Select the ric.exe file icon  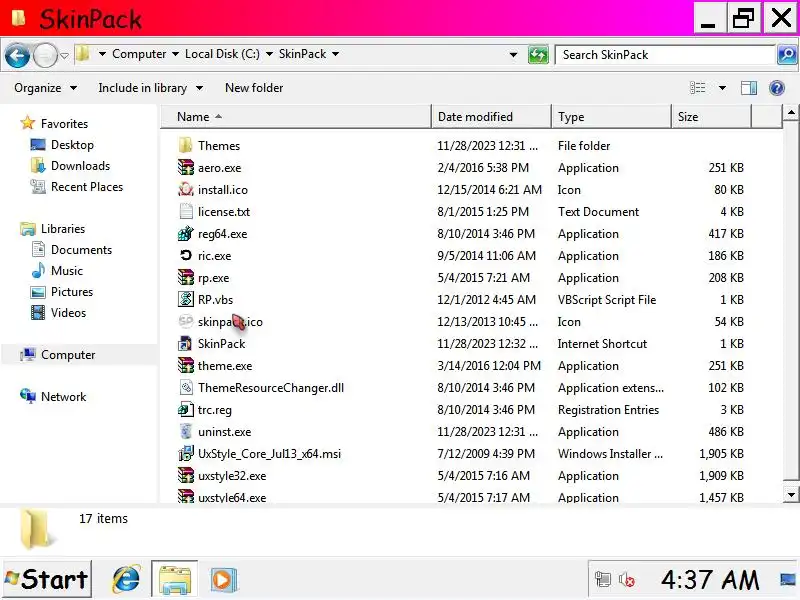click(186, 255)
